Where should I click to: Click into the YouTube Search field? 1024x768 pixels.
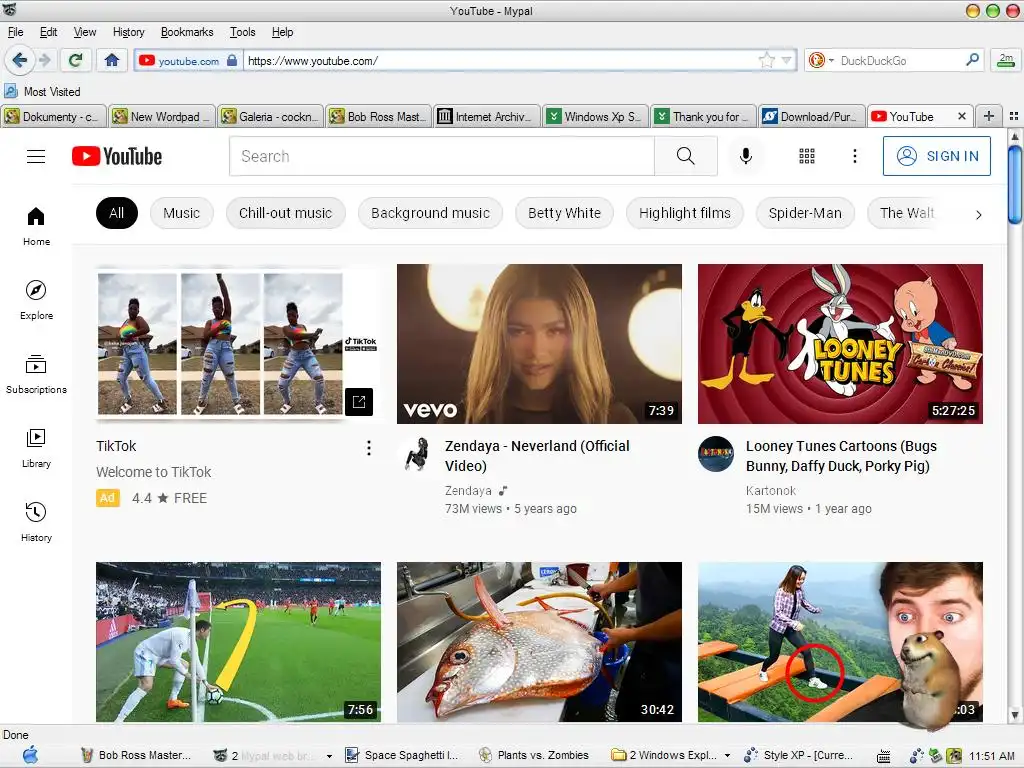[441, 156]
